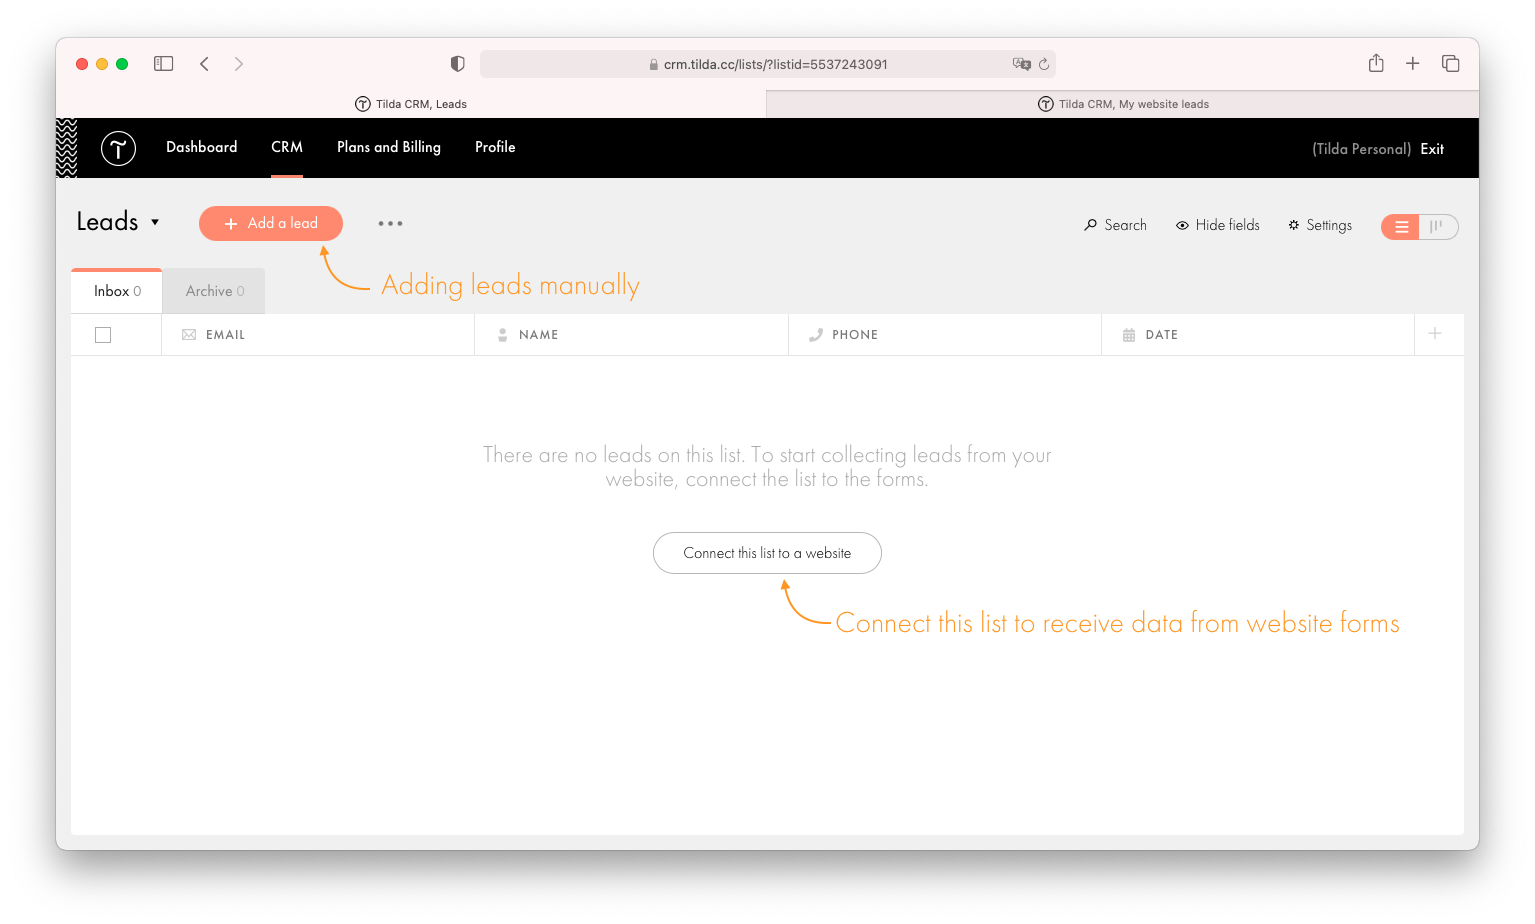Add a new column with plus icon
This screenshot has width=1535, height=924.
pos(1435,334)
